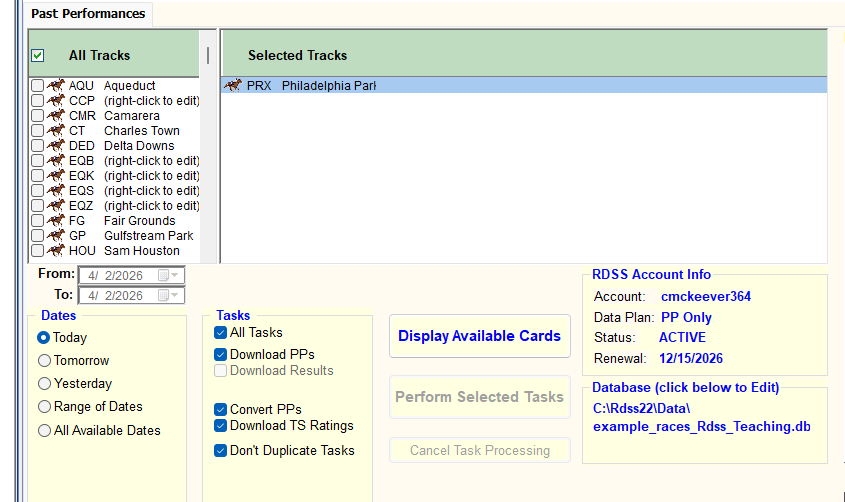Click Display Available Cards button
The image size is (845, 502).
480,336
